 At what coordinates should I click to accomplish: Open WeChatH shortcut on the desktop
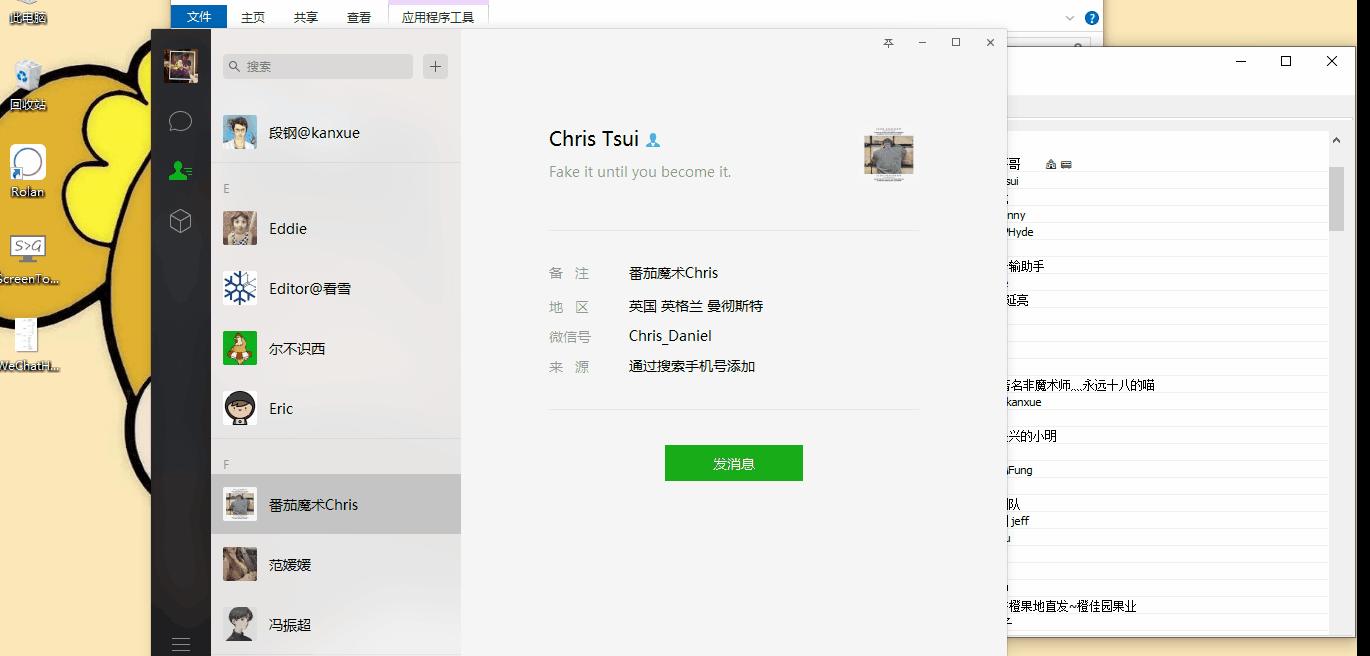tap(25, 335)
